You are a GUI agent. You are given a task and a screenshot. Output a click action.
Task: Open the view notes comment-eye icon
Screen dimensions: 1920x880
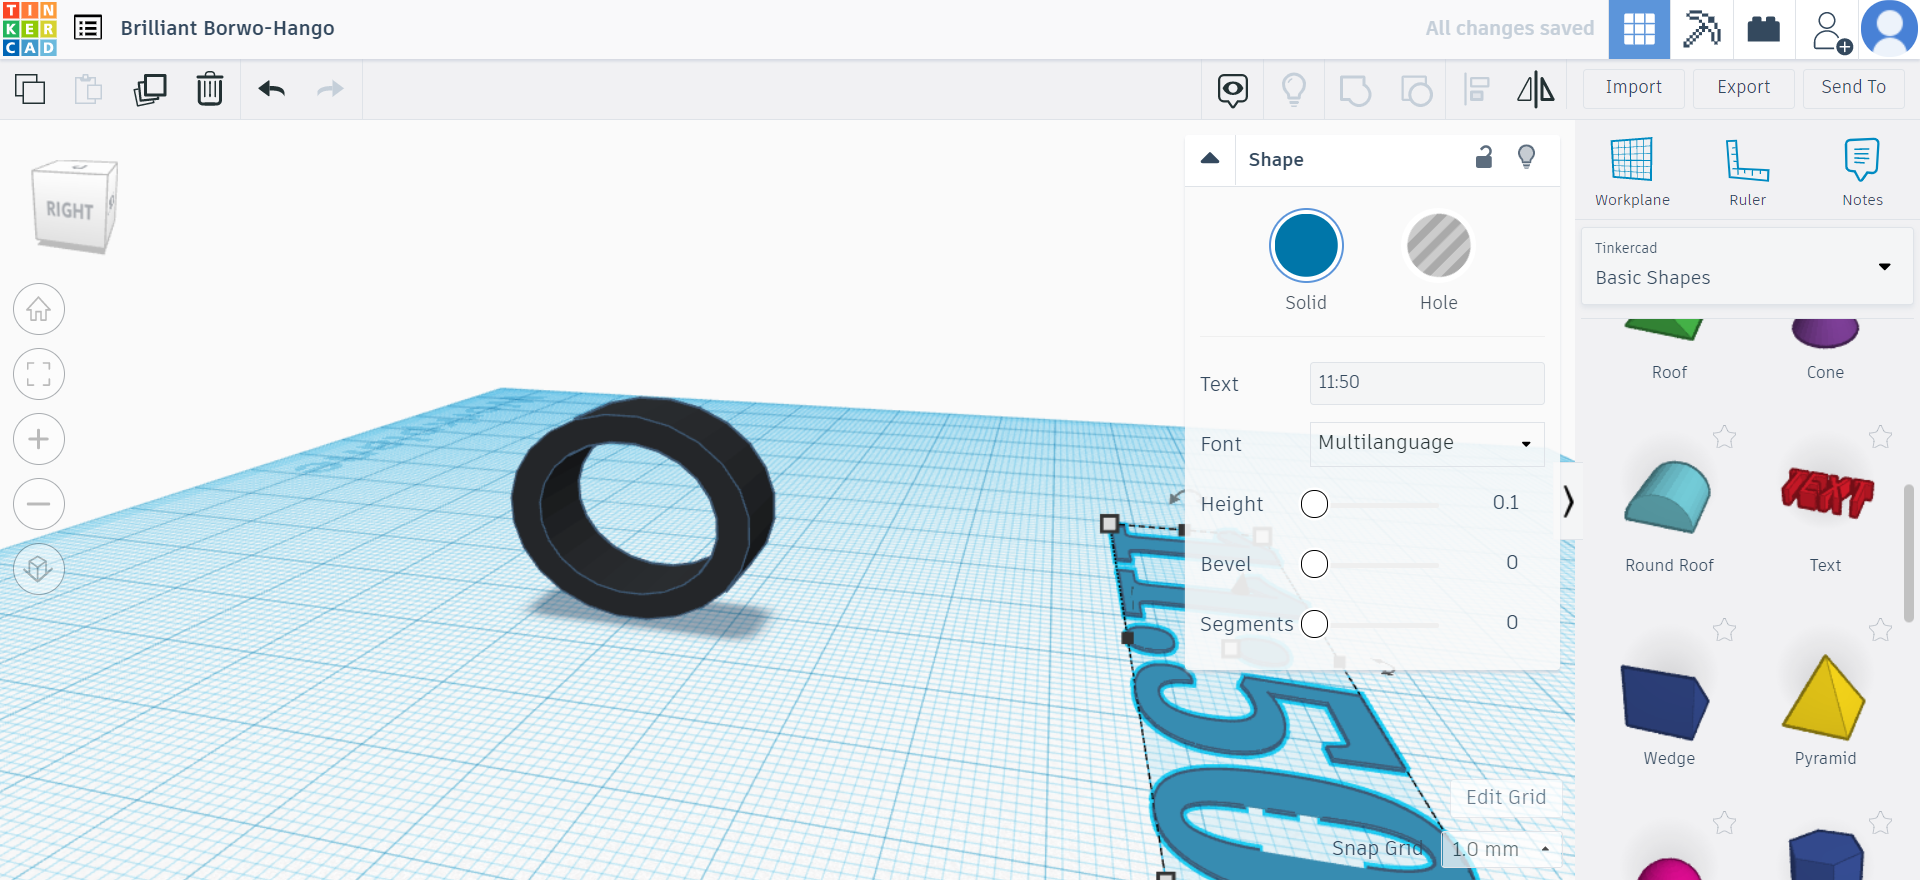(1233, 90)
